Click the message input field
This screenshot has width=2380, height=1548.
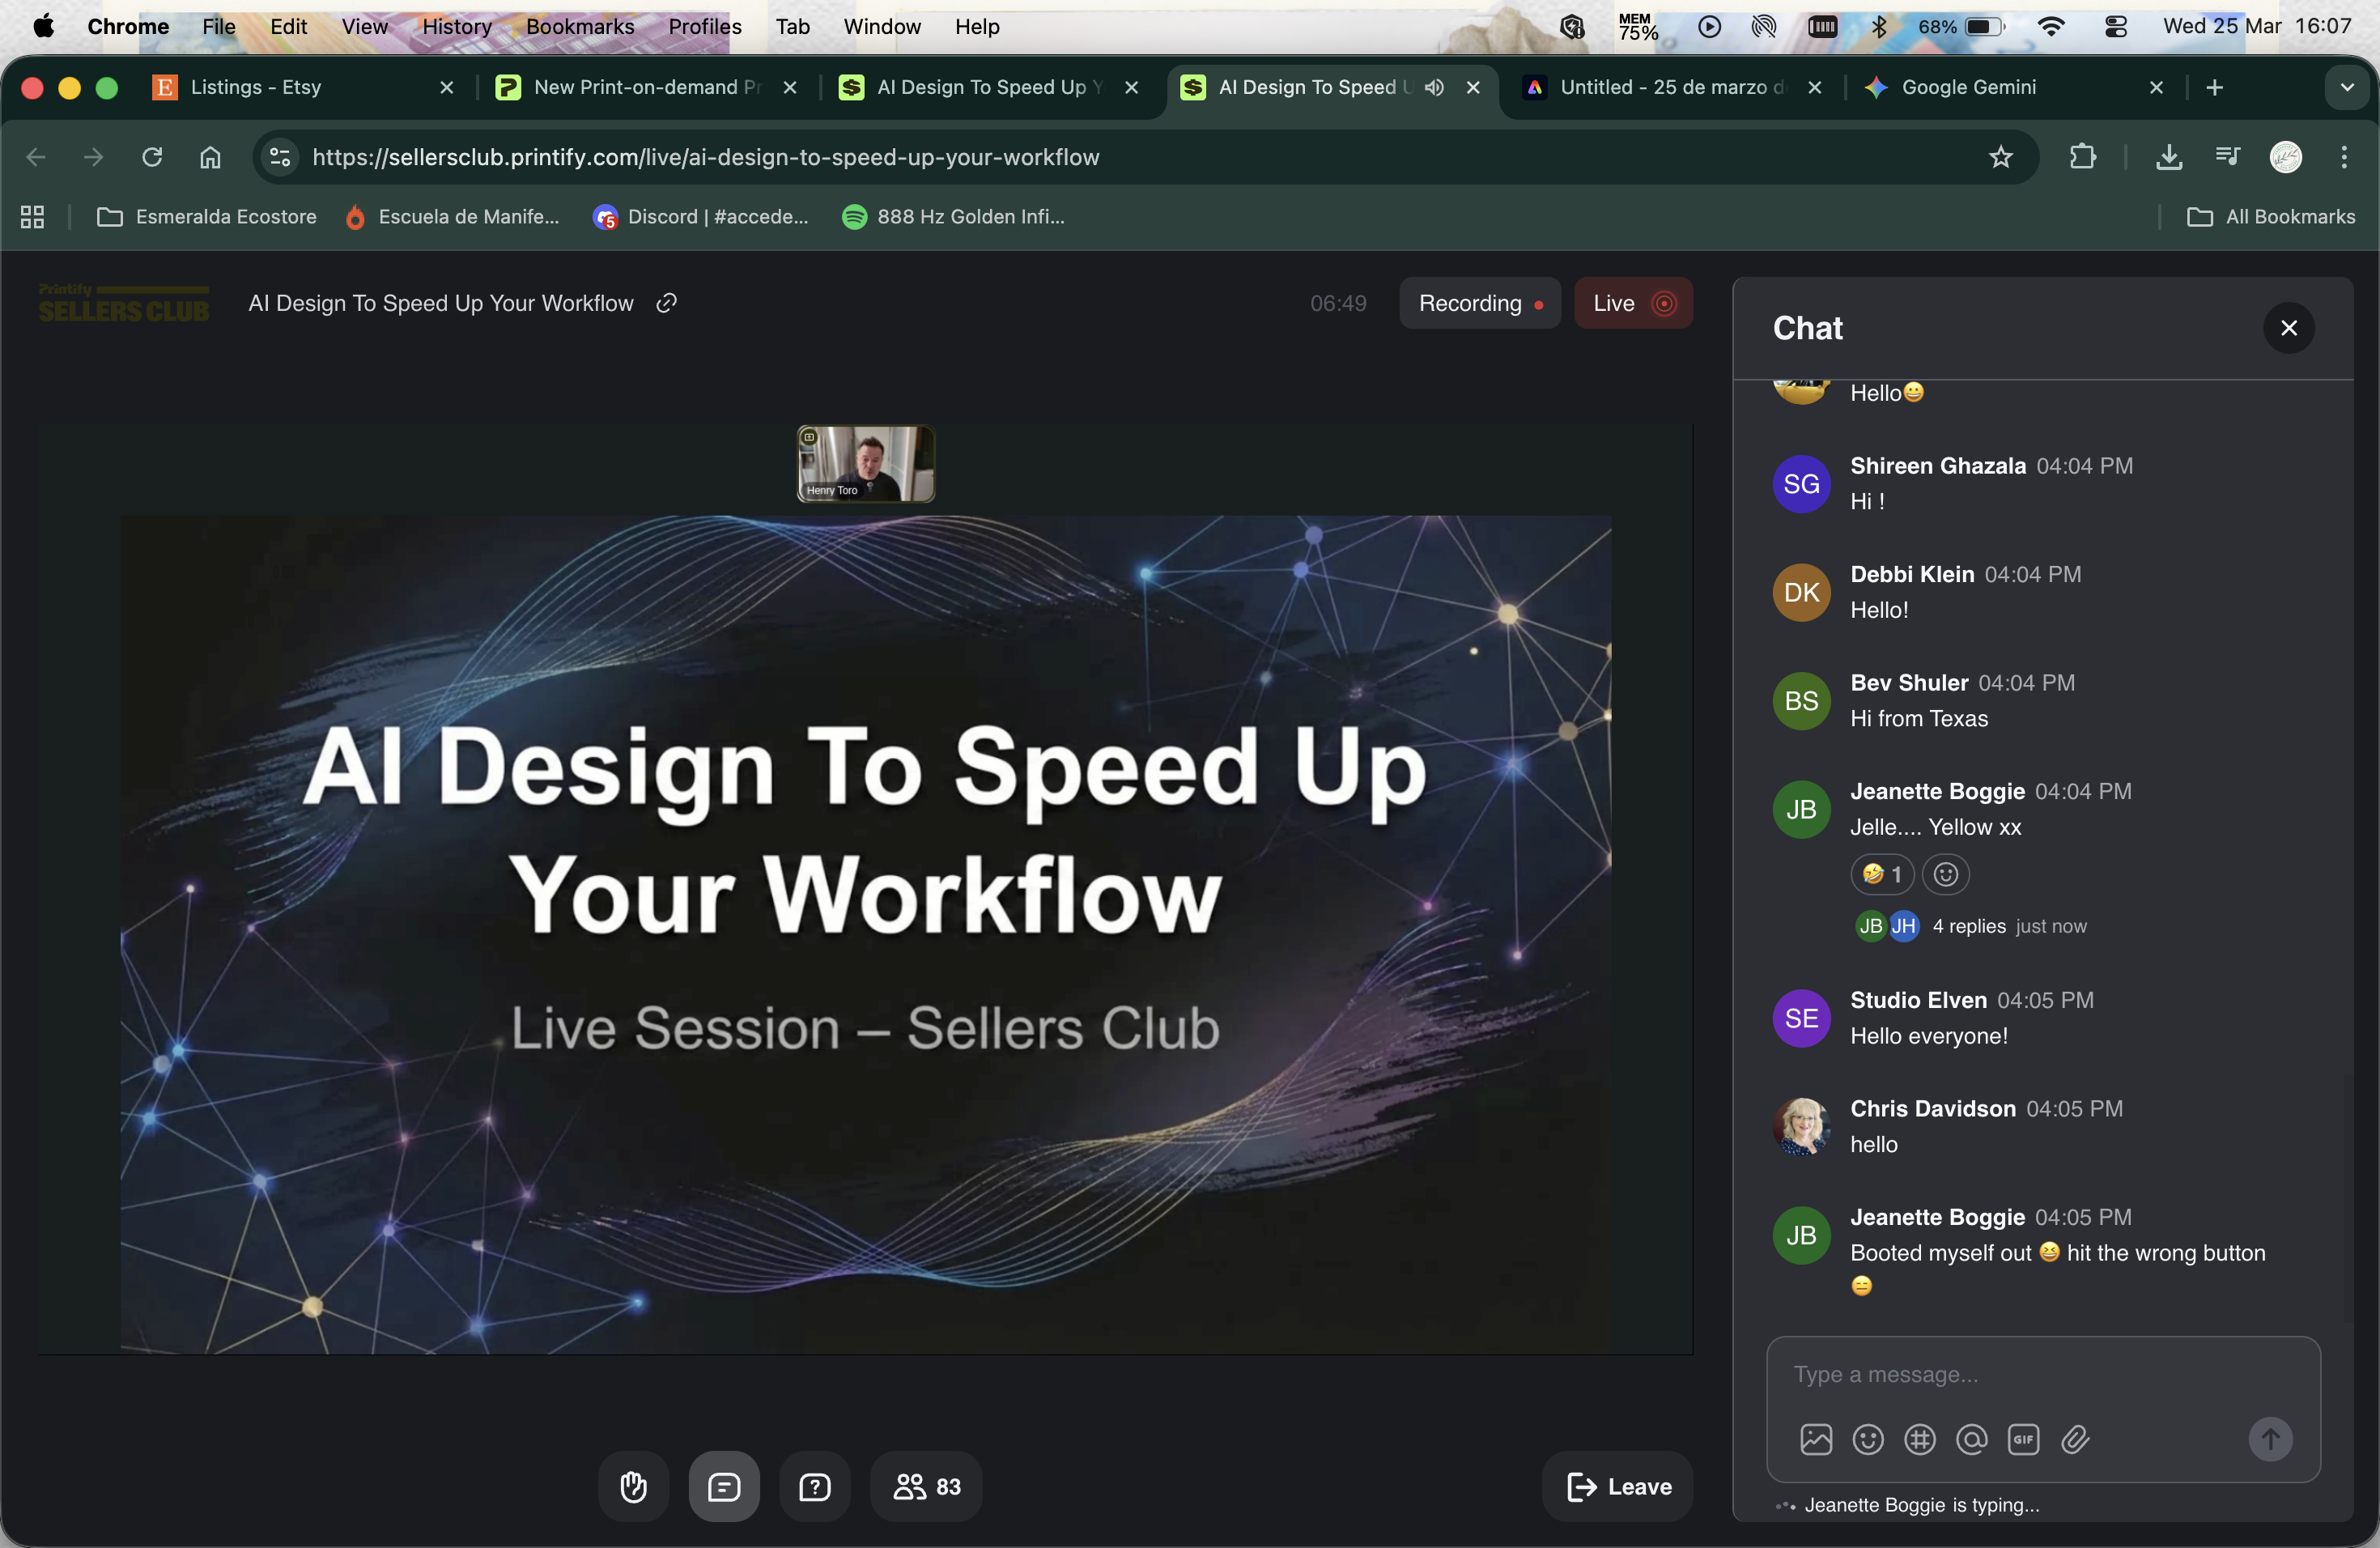click(x=2042, y=1374)
